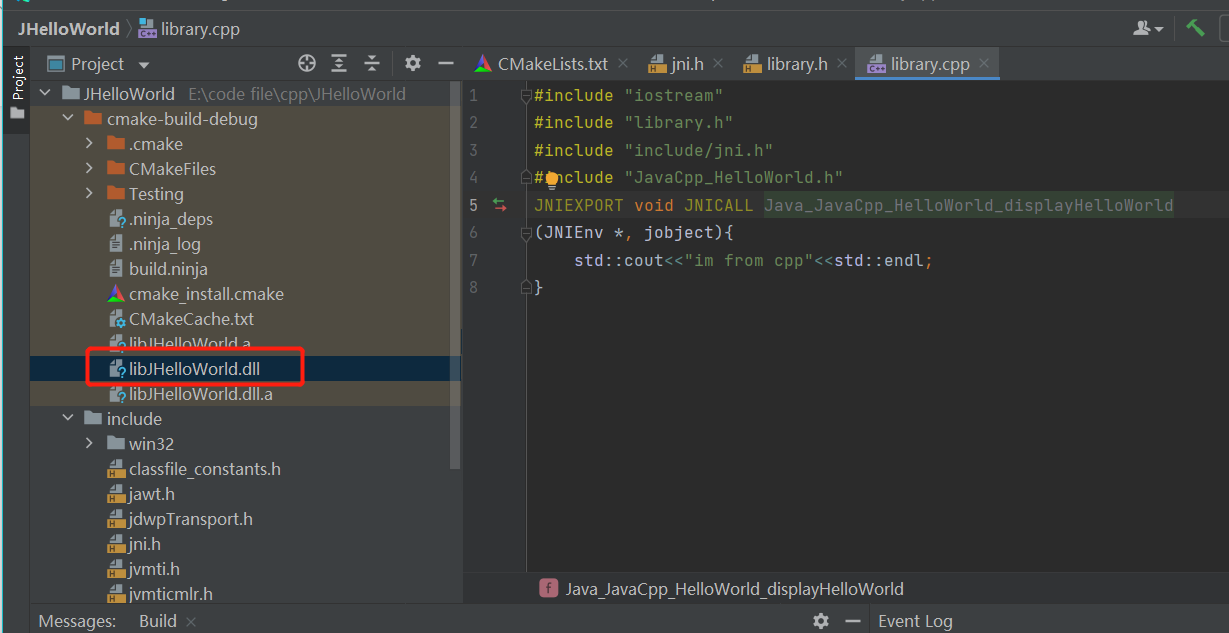Expand the win32 folder
The image size is (1229, 633).
point(90,444)
